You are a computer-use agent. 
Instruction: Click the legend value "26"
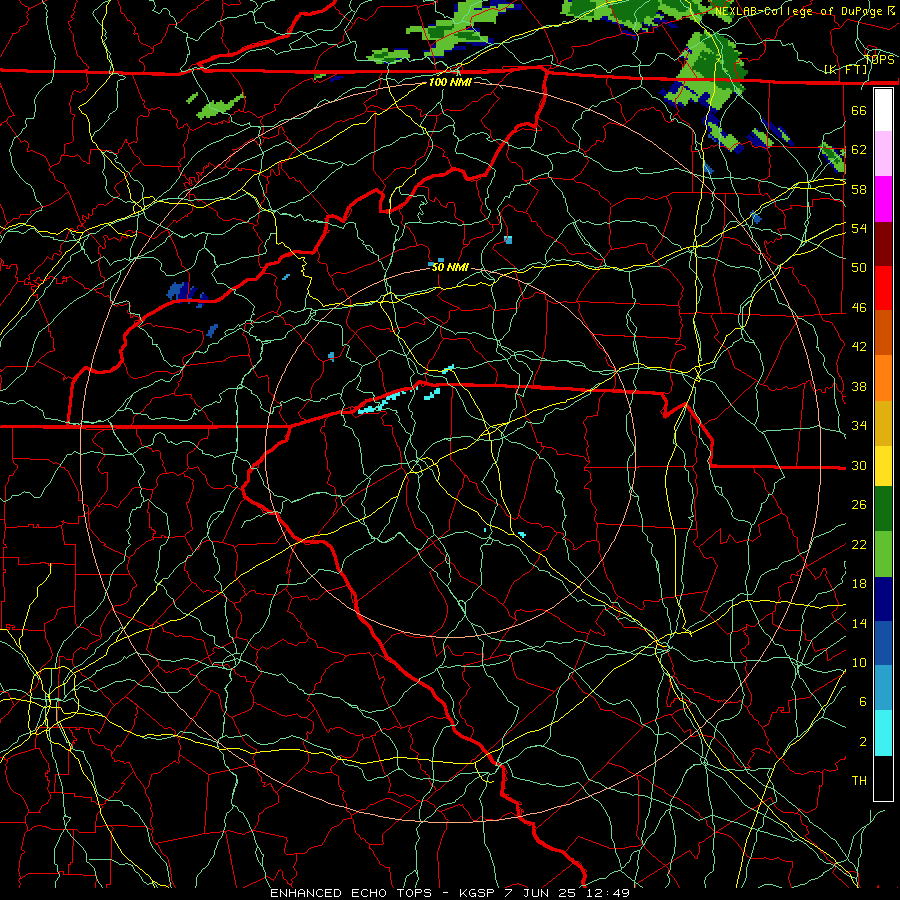coord(859,505)
